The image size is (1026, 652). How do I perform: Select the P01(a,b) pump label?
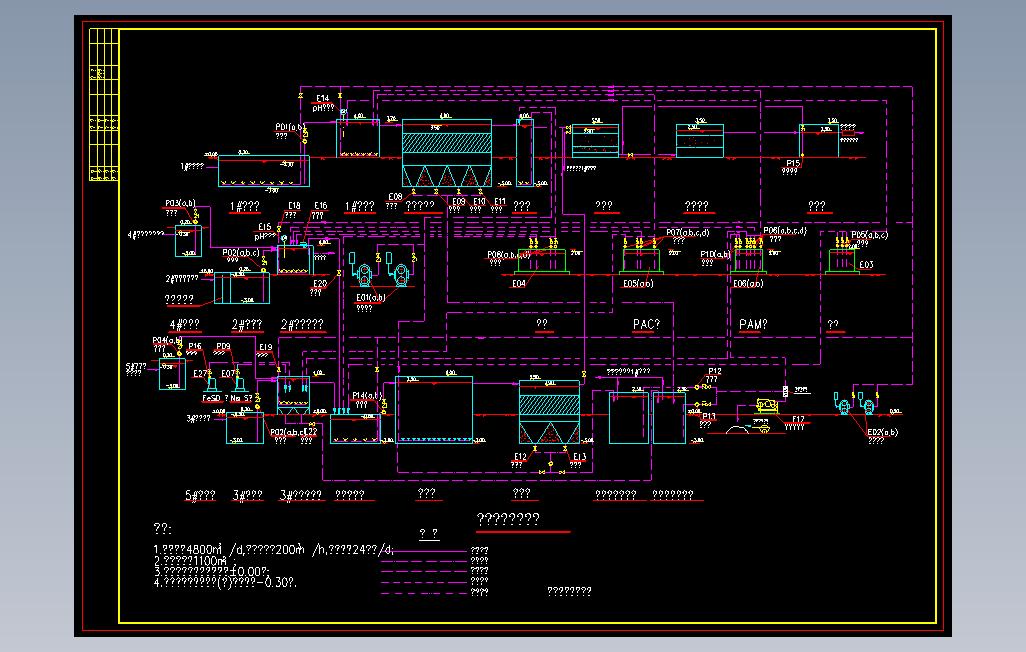pyautogui.click(x=290, y=127)
